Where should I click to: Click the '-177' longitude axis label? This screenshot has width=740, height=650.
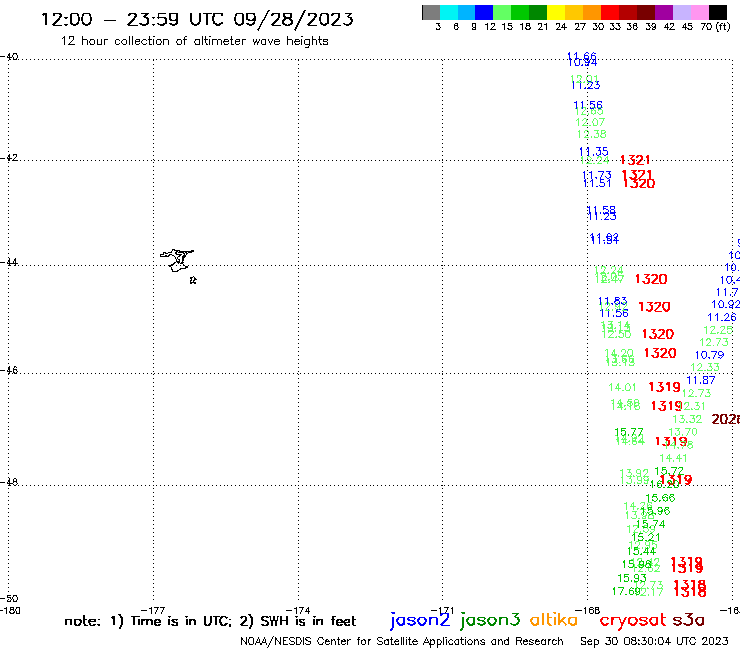click(x=153, y=610)
